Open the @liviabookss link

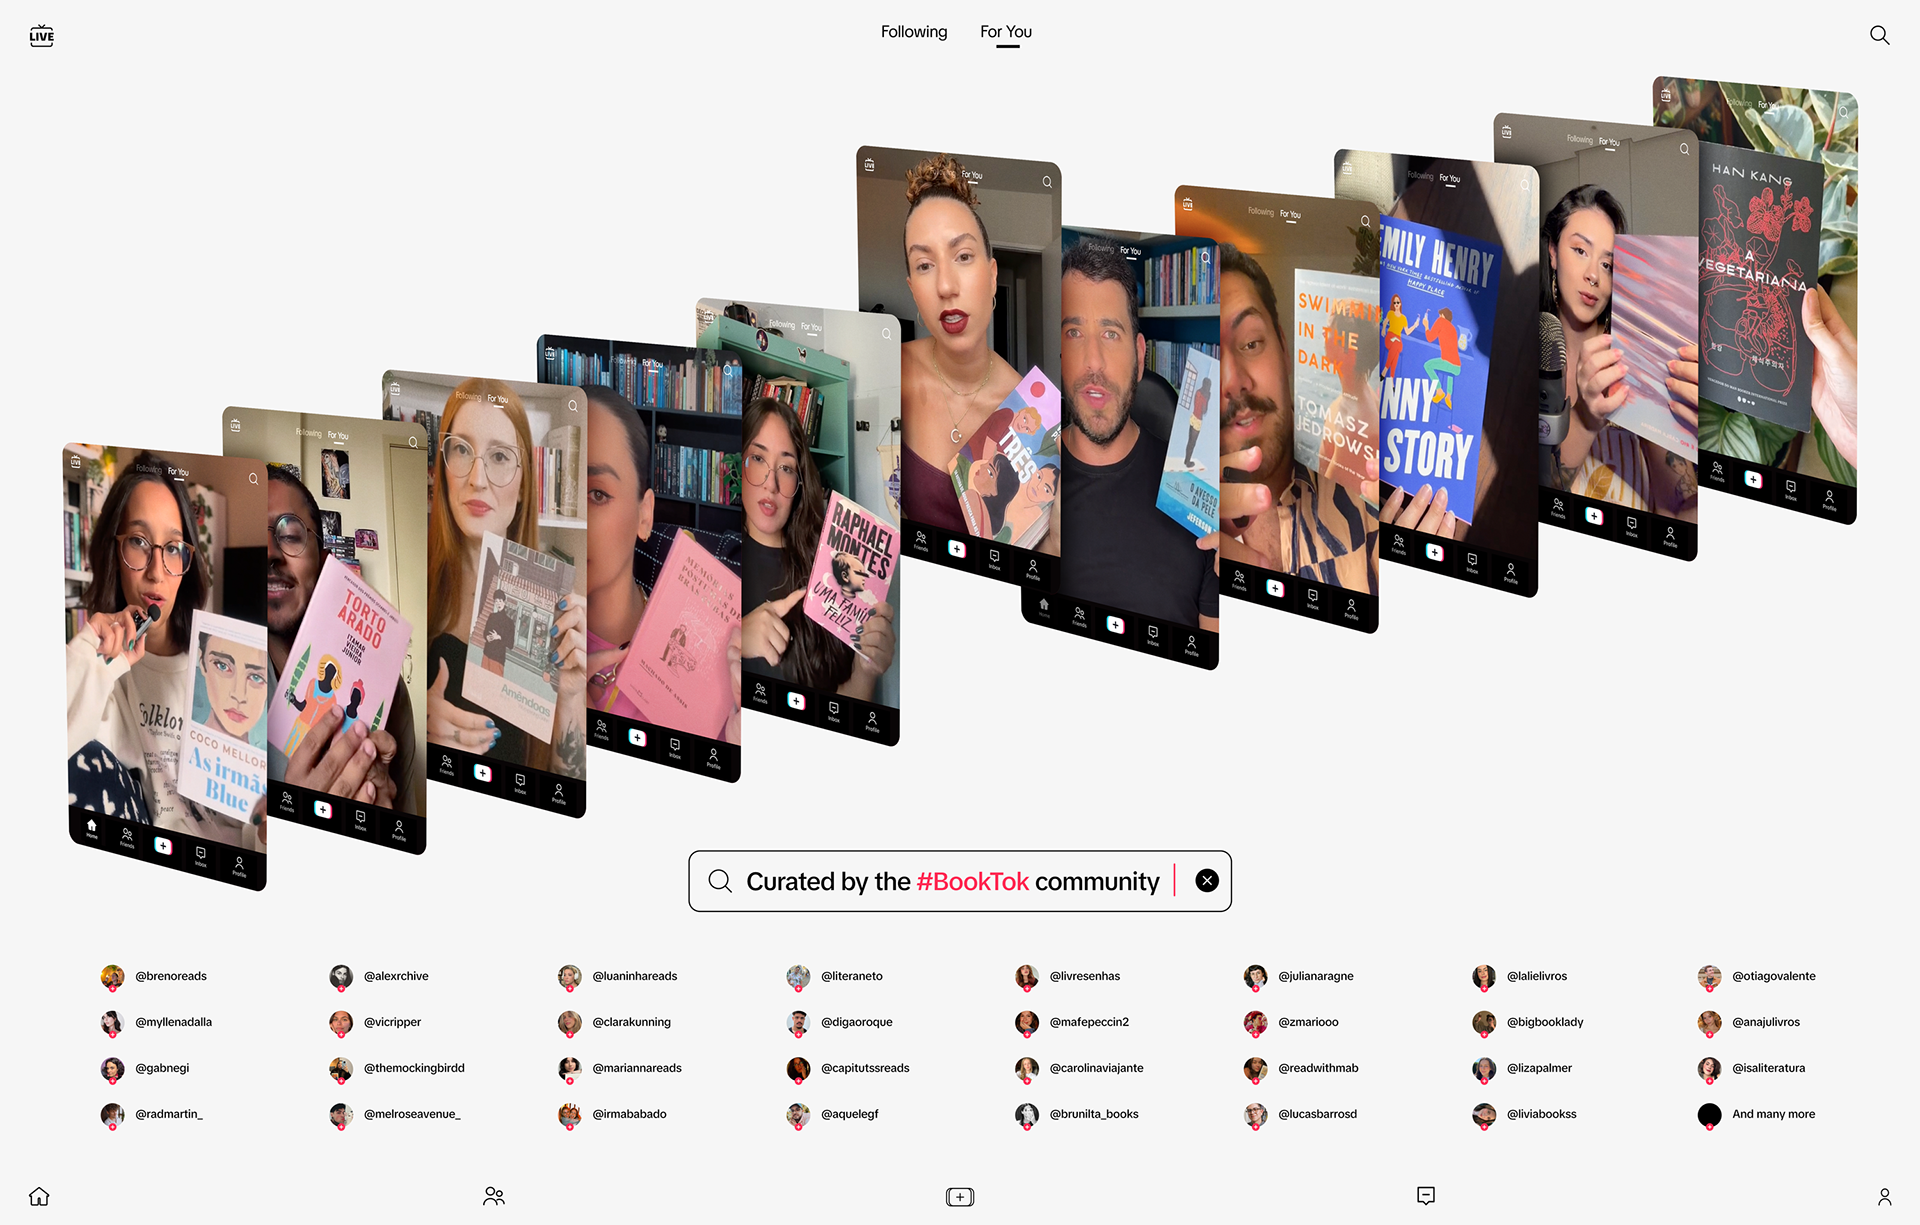click(x=1542, y=1114)
